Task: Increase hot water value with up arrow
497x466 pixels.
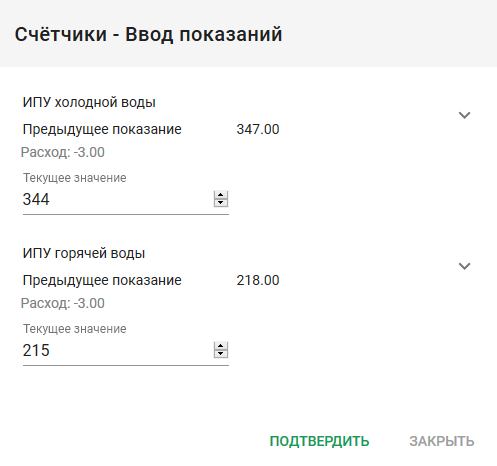Action: (x=221, y=346)
